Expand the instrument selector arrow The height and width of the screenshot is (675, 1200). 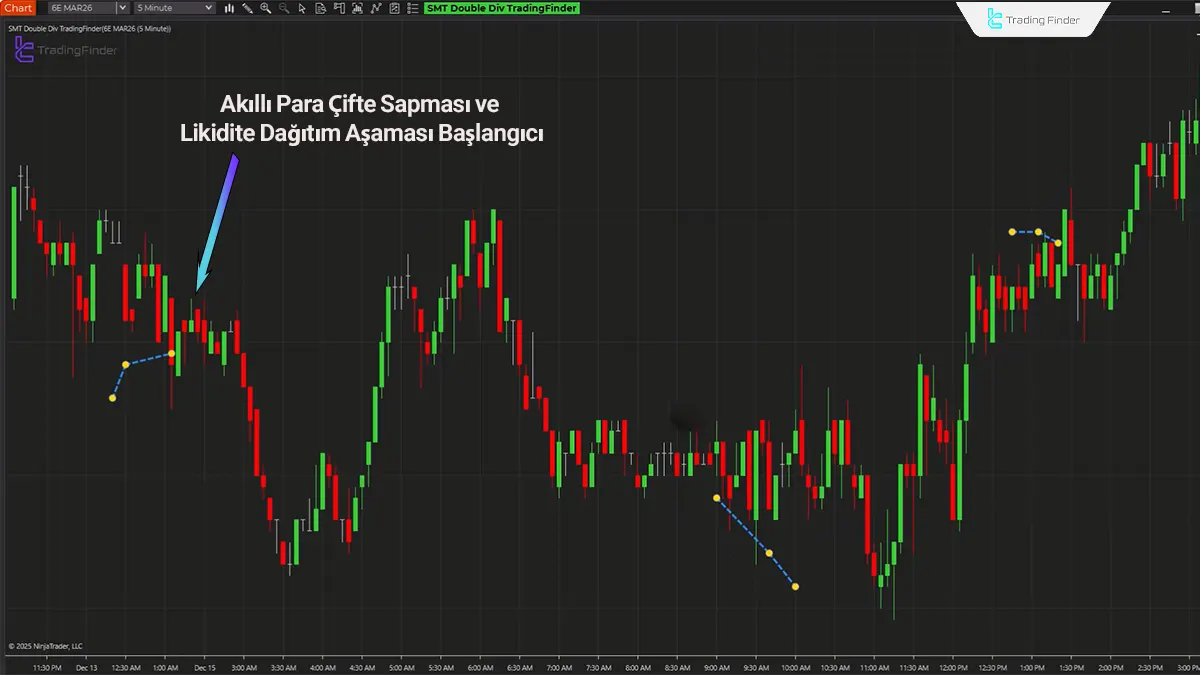click(x=122, y=7)
